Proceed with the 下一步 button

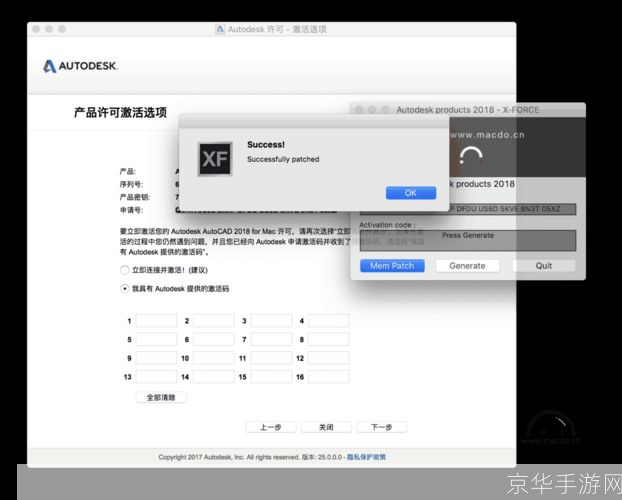coord(382,427)
